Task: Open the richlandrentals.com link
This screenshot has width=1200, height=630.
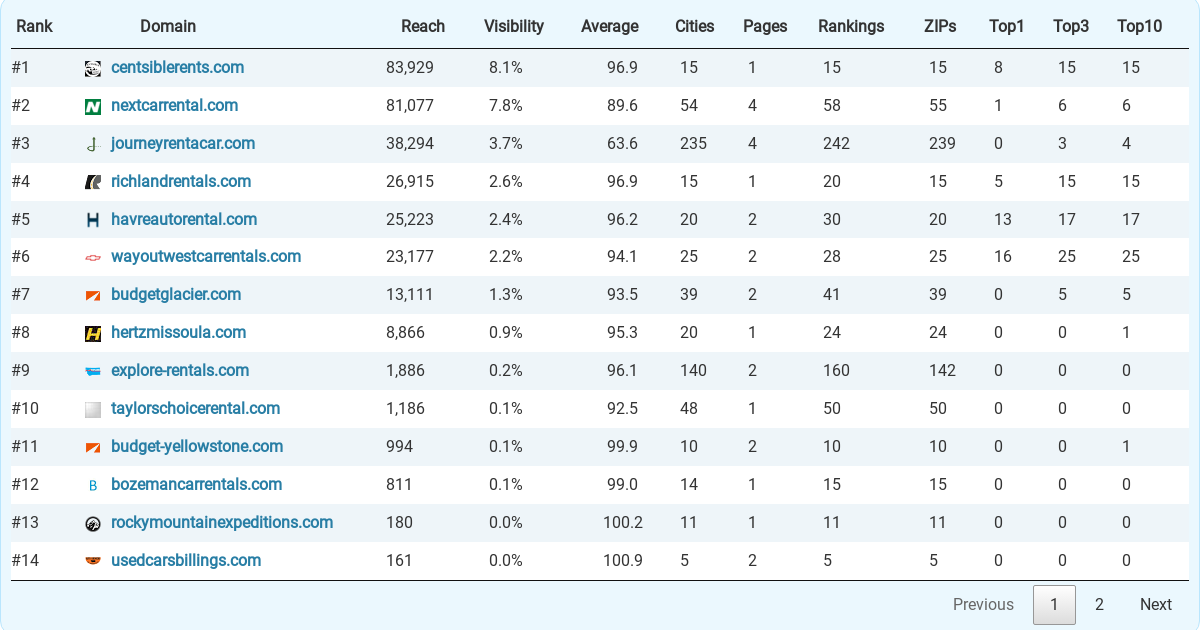Action: click(x=181, y=181)
